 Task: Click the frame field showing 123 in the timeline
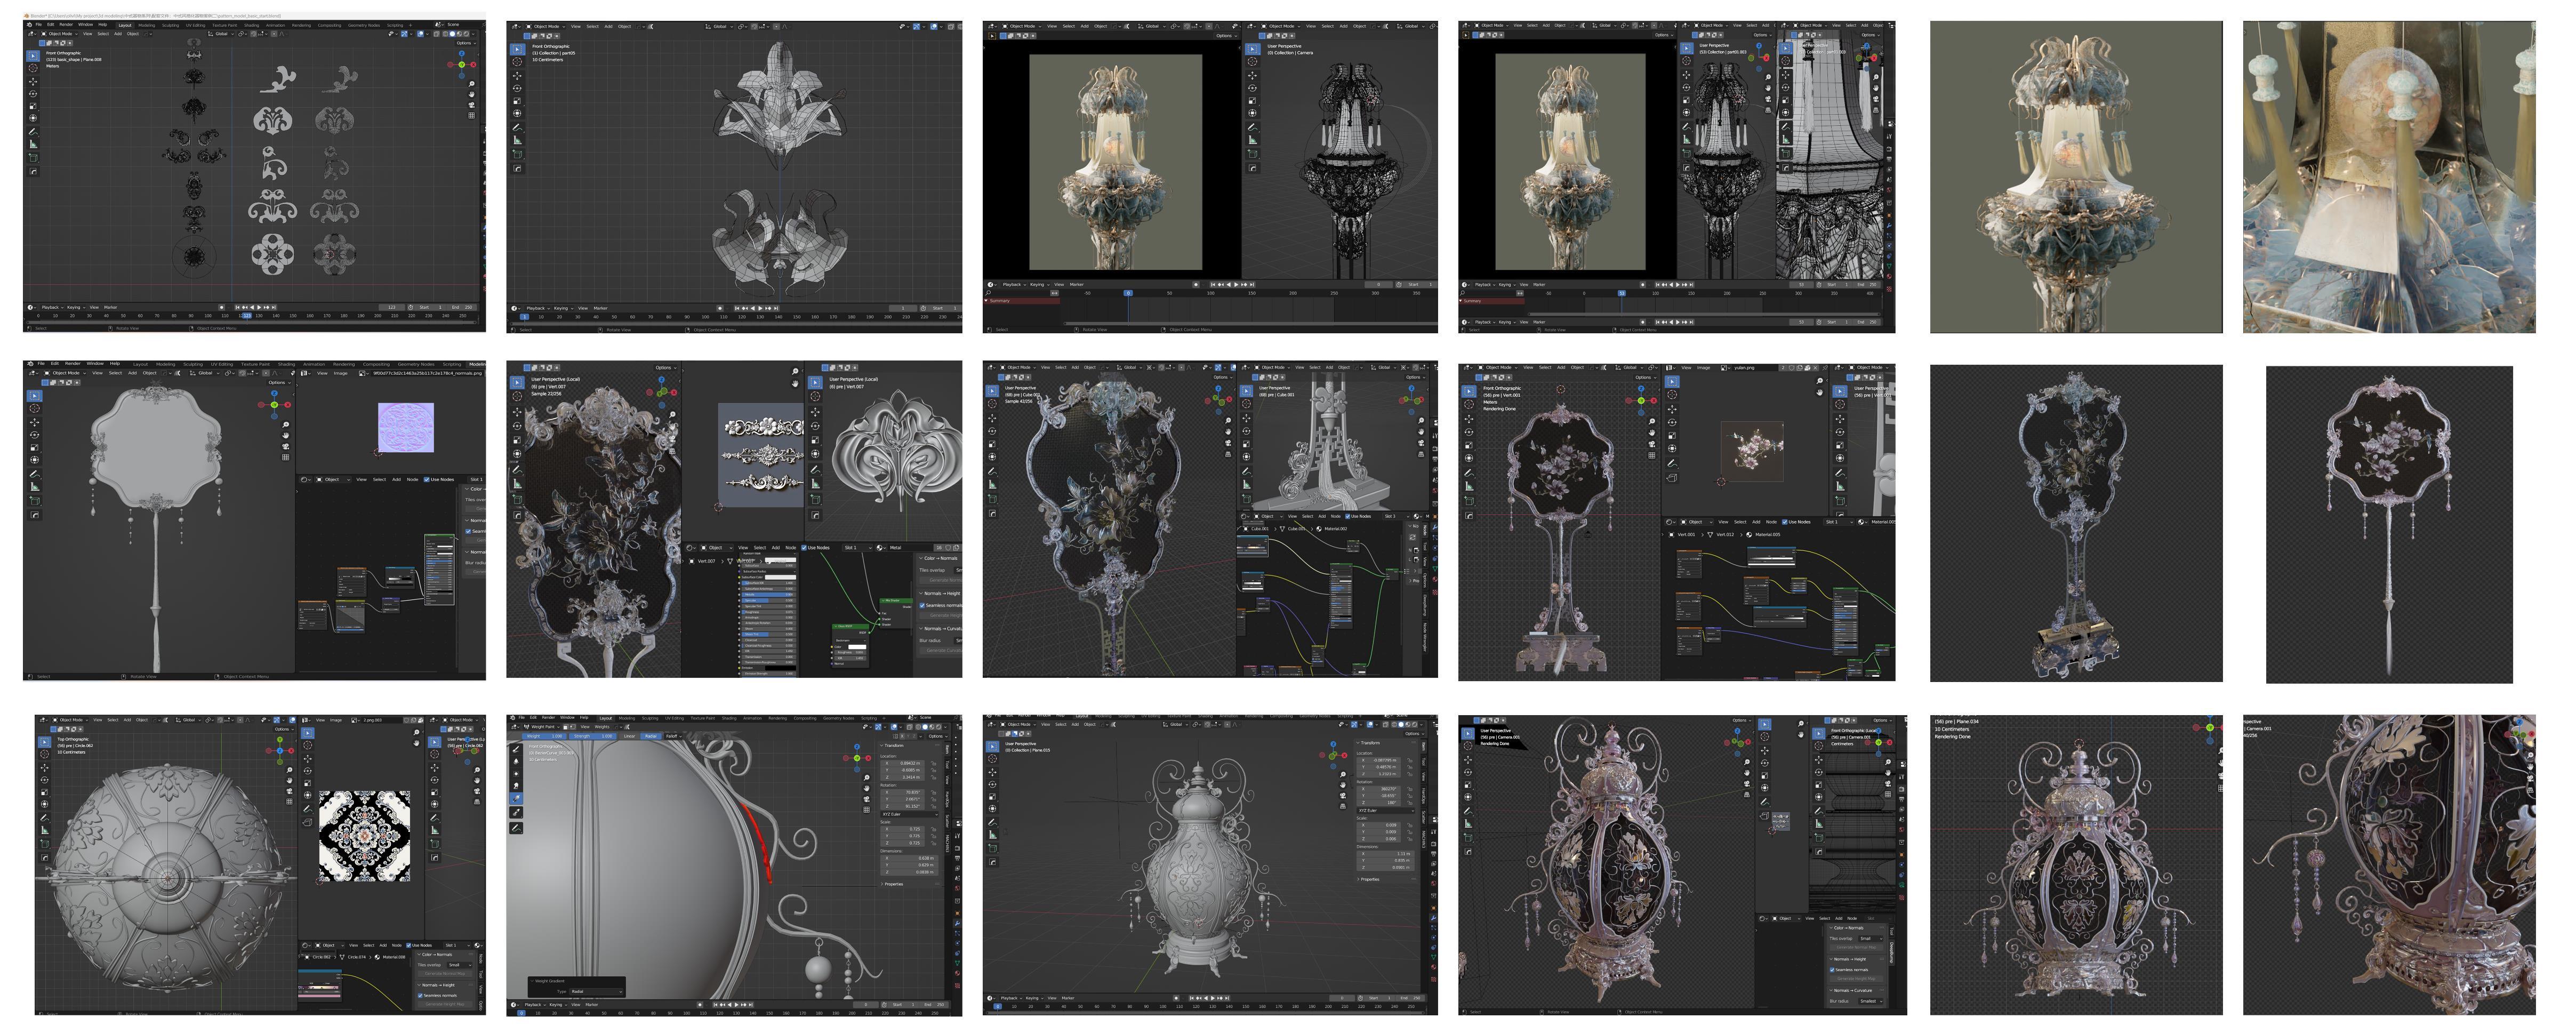(x=392, y=307)
